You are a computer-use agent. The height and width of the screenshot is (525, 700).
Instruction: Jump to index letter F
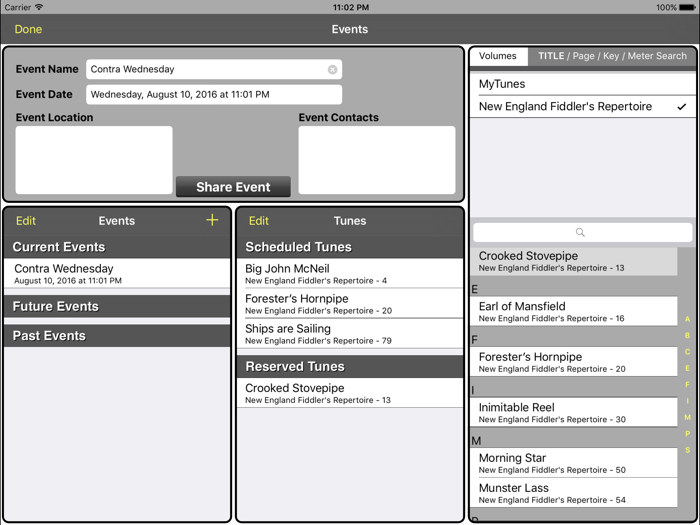coord(688,384)
